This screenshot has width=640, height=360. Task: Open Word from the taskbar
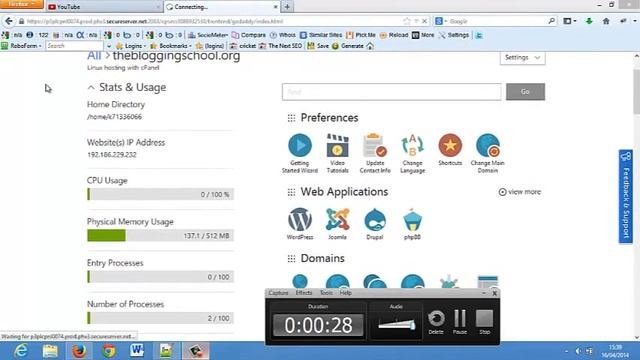coord(137,351)
